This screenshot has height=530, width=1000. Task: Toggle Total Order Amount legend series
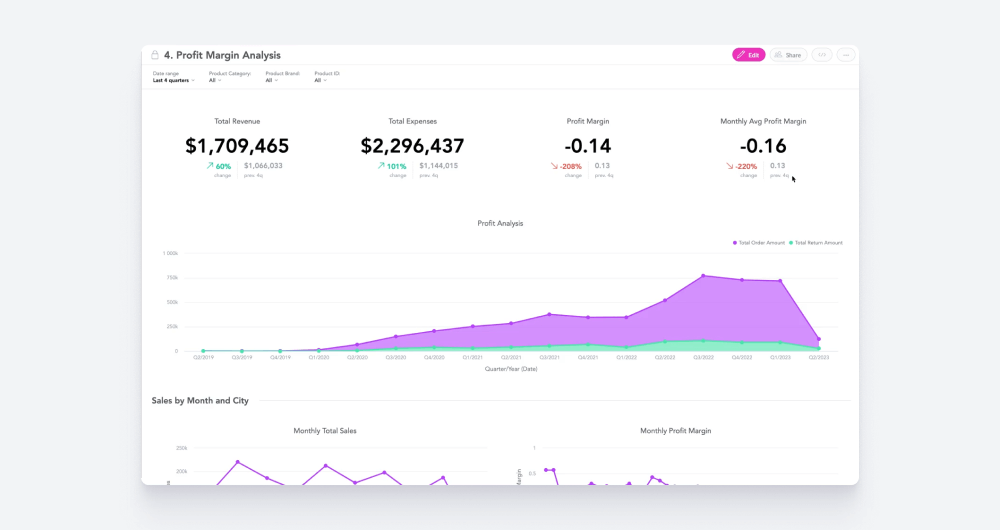761,243
